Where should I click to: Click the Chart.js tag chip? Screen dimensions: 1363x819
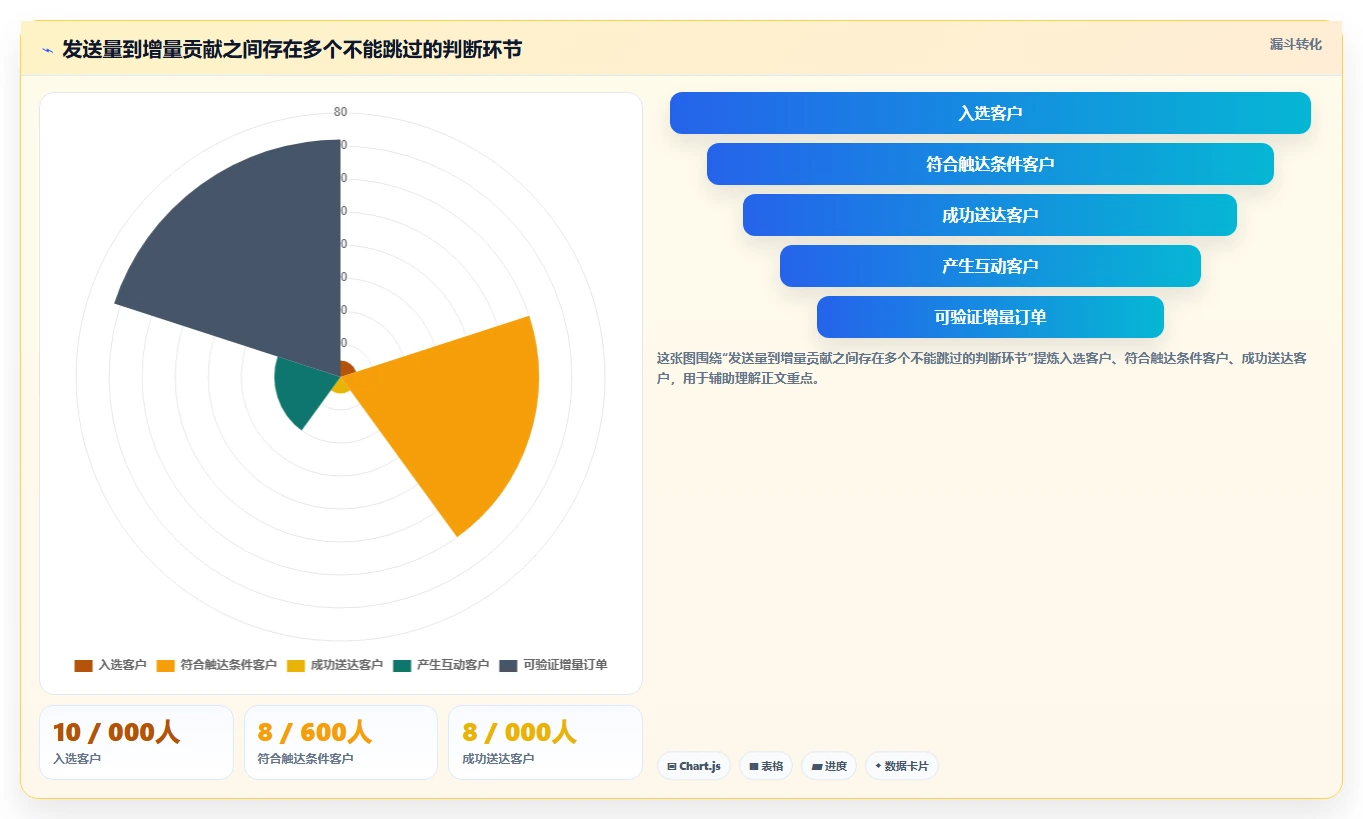[694, 766]
